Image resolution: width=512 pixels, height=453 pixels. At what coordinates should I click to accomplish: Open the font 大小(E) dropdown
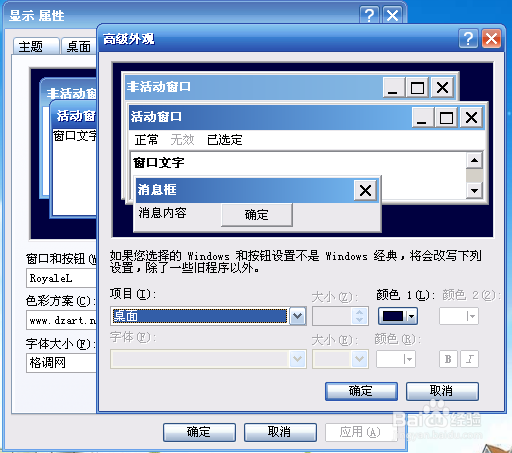340,359
